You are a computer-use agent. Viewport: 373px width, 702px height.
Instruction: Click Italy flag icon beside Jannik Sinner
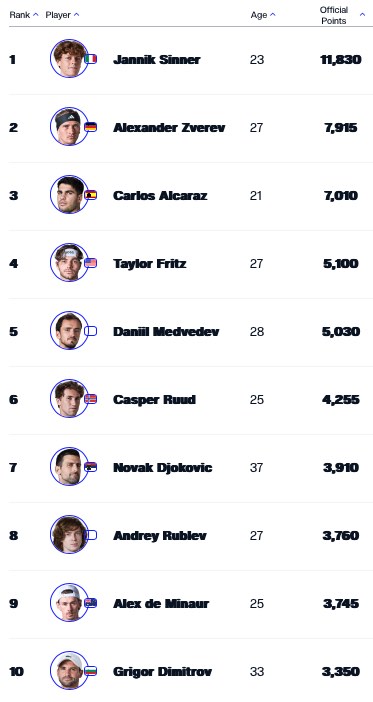pyautogui.click(x=90, y=59)
